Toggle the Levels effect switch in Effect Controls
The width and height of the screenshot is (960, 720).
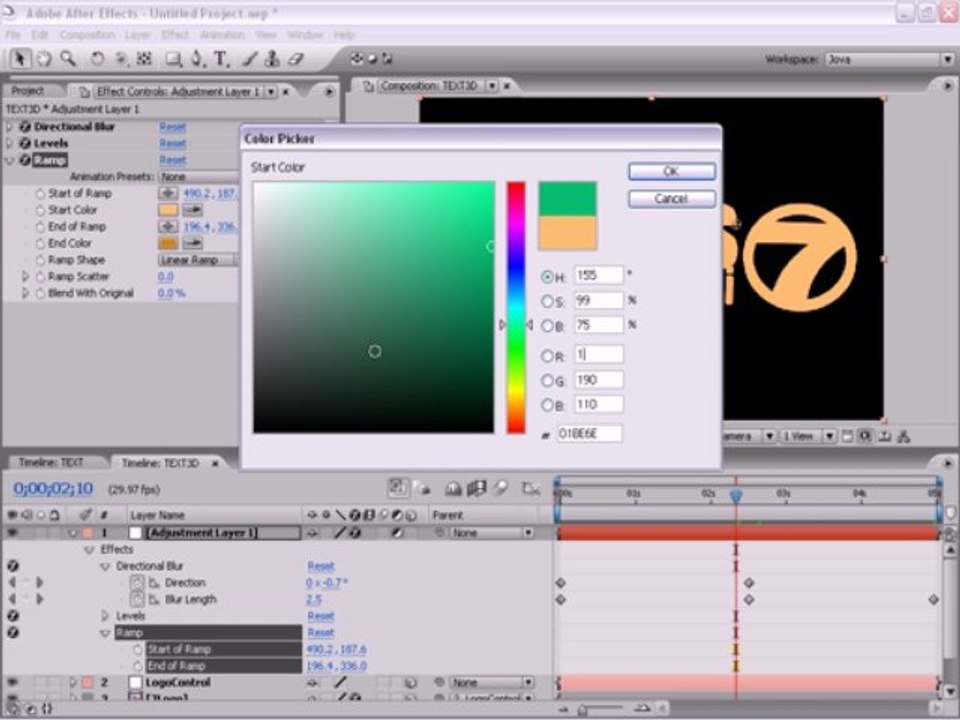tap(25, 143)
